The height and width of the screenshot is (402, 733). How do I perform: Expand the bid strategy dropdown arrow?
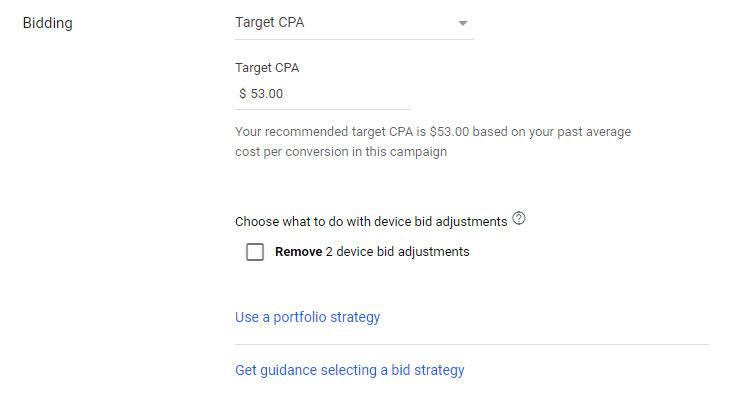463,23
